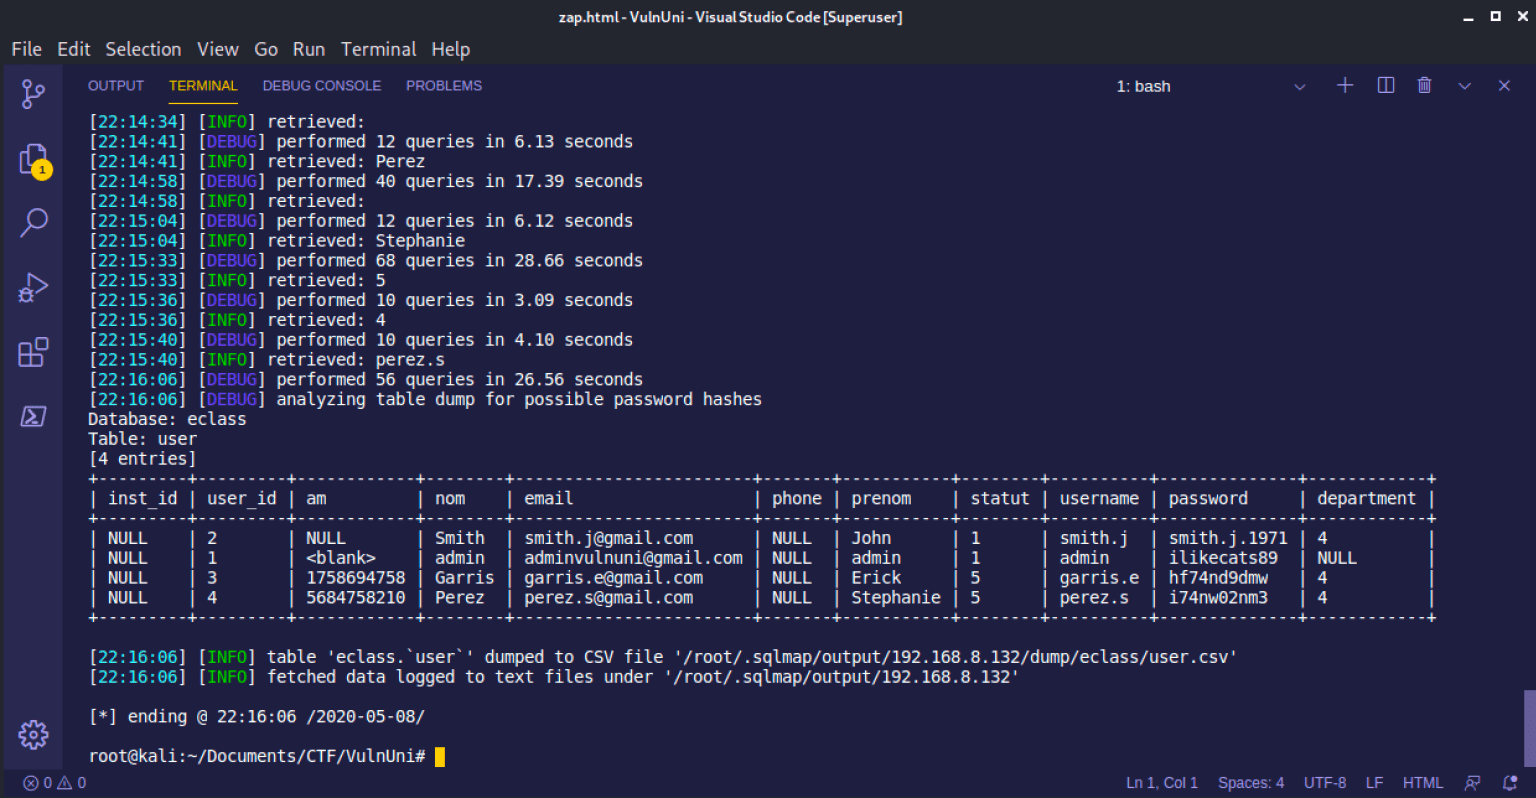Click password value 'hf74nd9dmw'

point(1218,578)
